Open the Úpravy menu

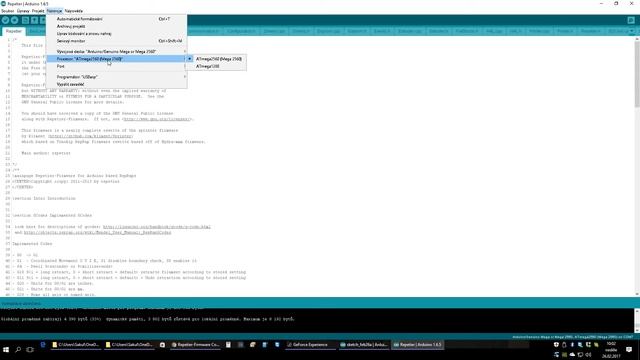coord(23,11)
